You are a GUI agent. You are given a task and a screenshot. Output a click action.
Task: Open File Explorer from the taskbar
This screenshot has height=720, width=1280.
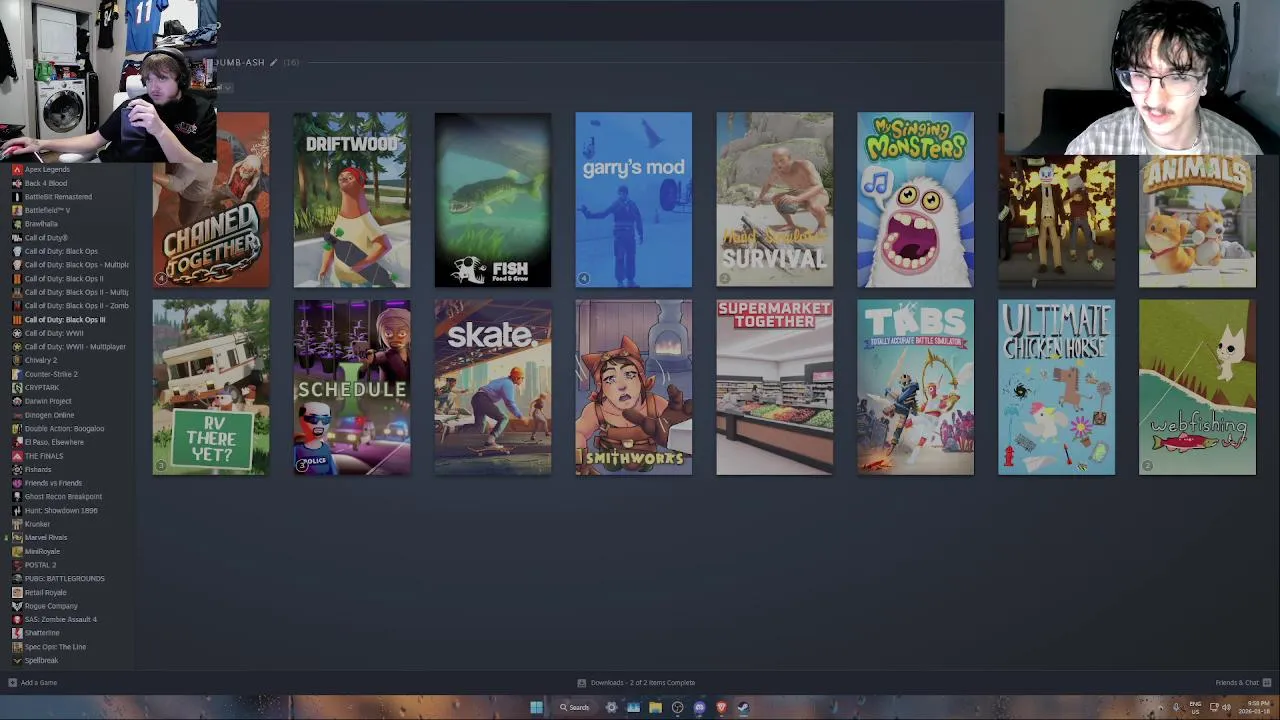tap(655, 707)
